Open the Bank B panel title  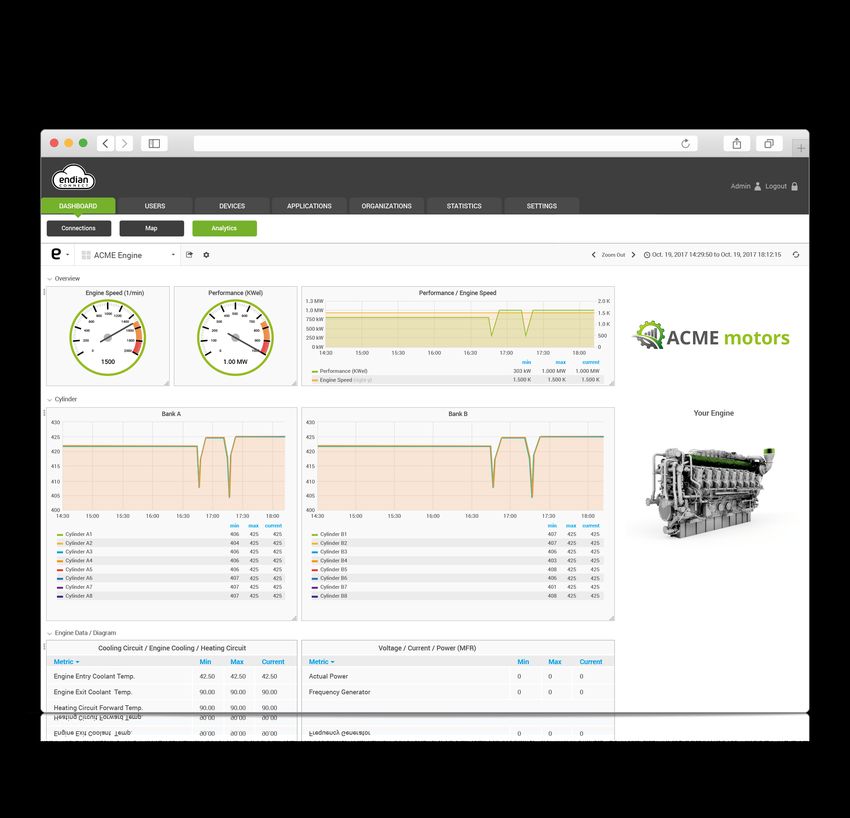coord(458,414)
